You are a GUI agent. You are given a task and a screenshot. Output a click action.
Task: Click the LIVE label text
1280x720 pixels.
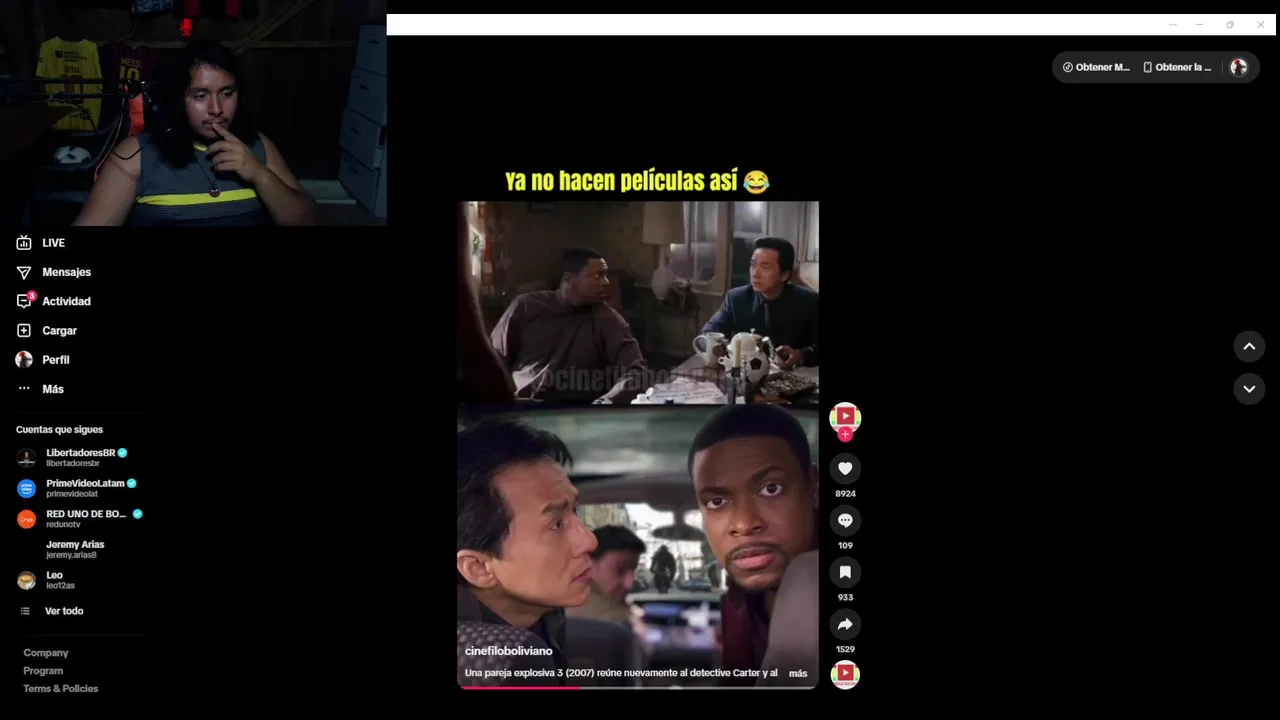pos(53,243)
